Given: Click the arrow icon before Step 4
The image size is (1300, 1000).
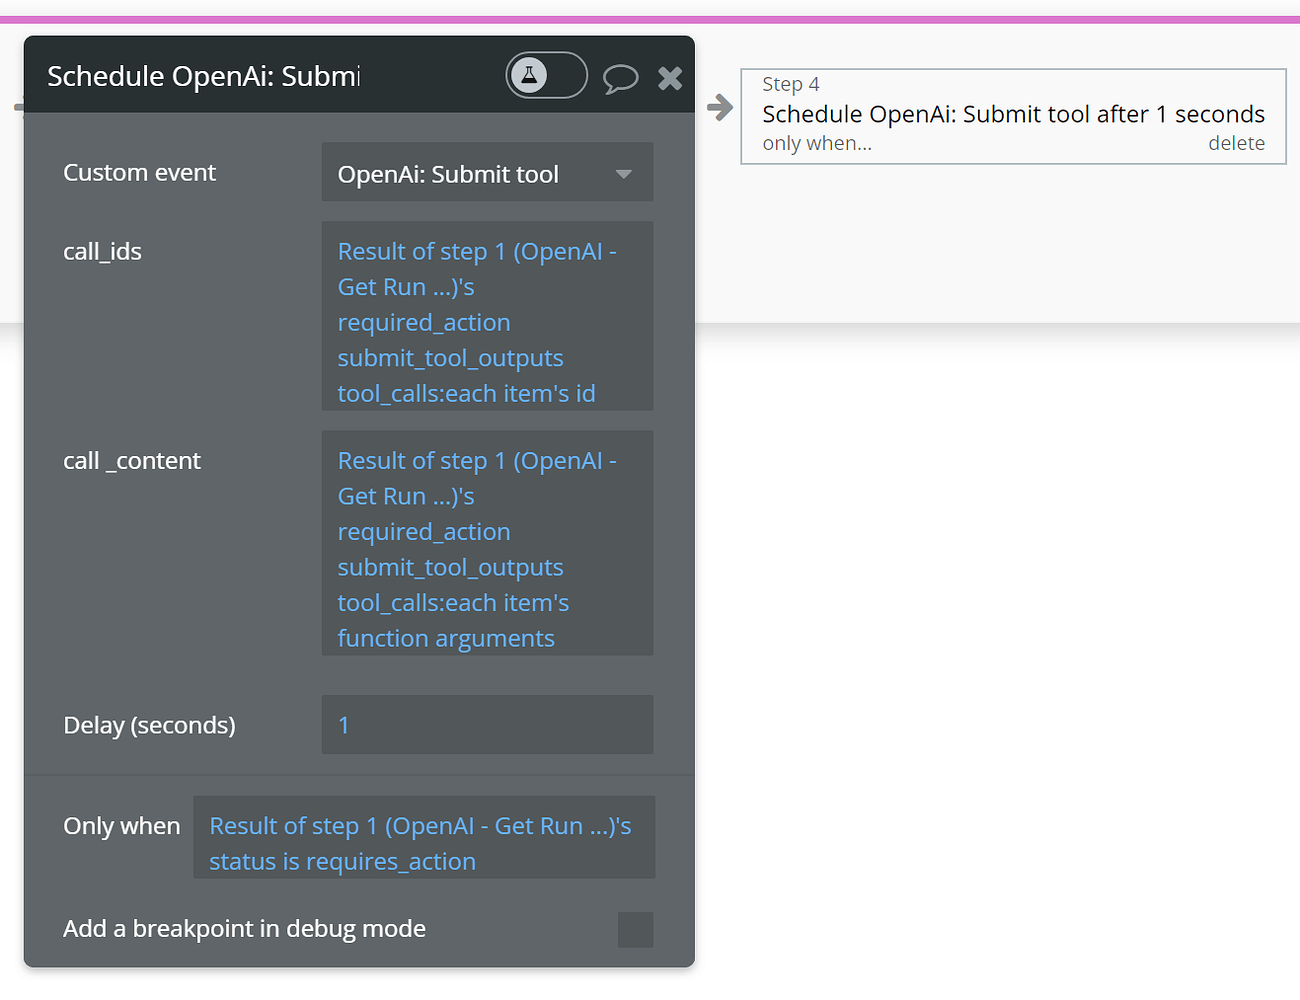Looking at the screenshot, I should [719, 107].
